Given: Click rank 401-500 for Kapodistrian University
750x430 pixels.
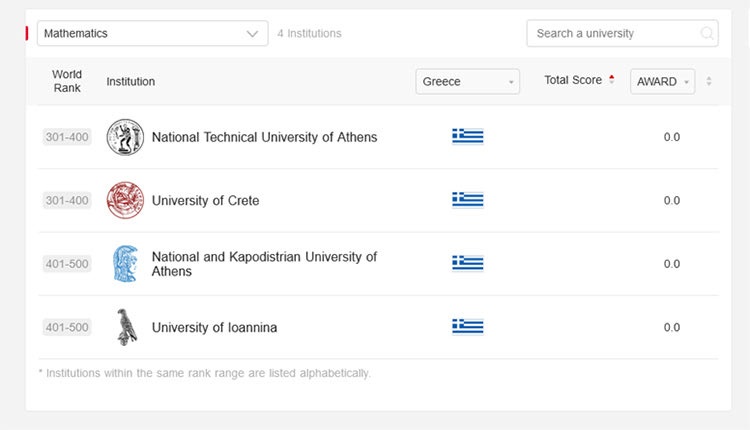Looking at the screenshot, I should (x=67, y=264).
